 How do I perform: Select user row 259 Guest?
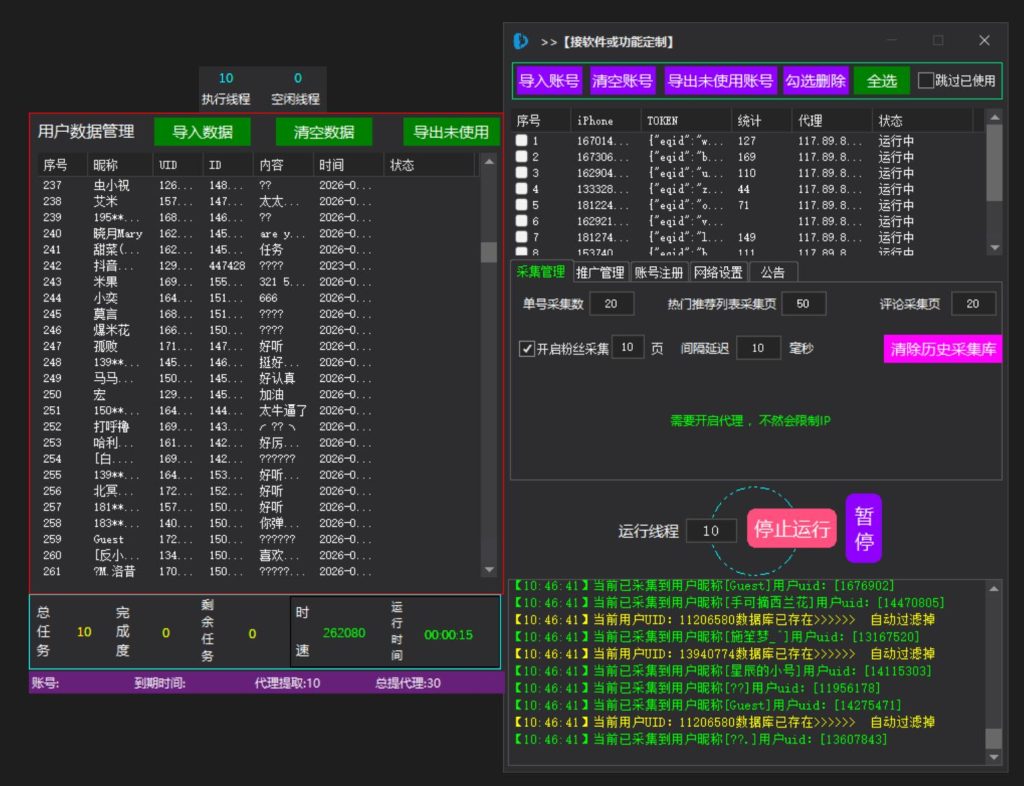[x=258, y=539]
